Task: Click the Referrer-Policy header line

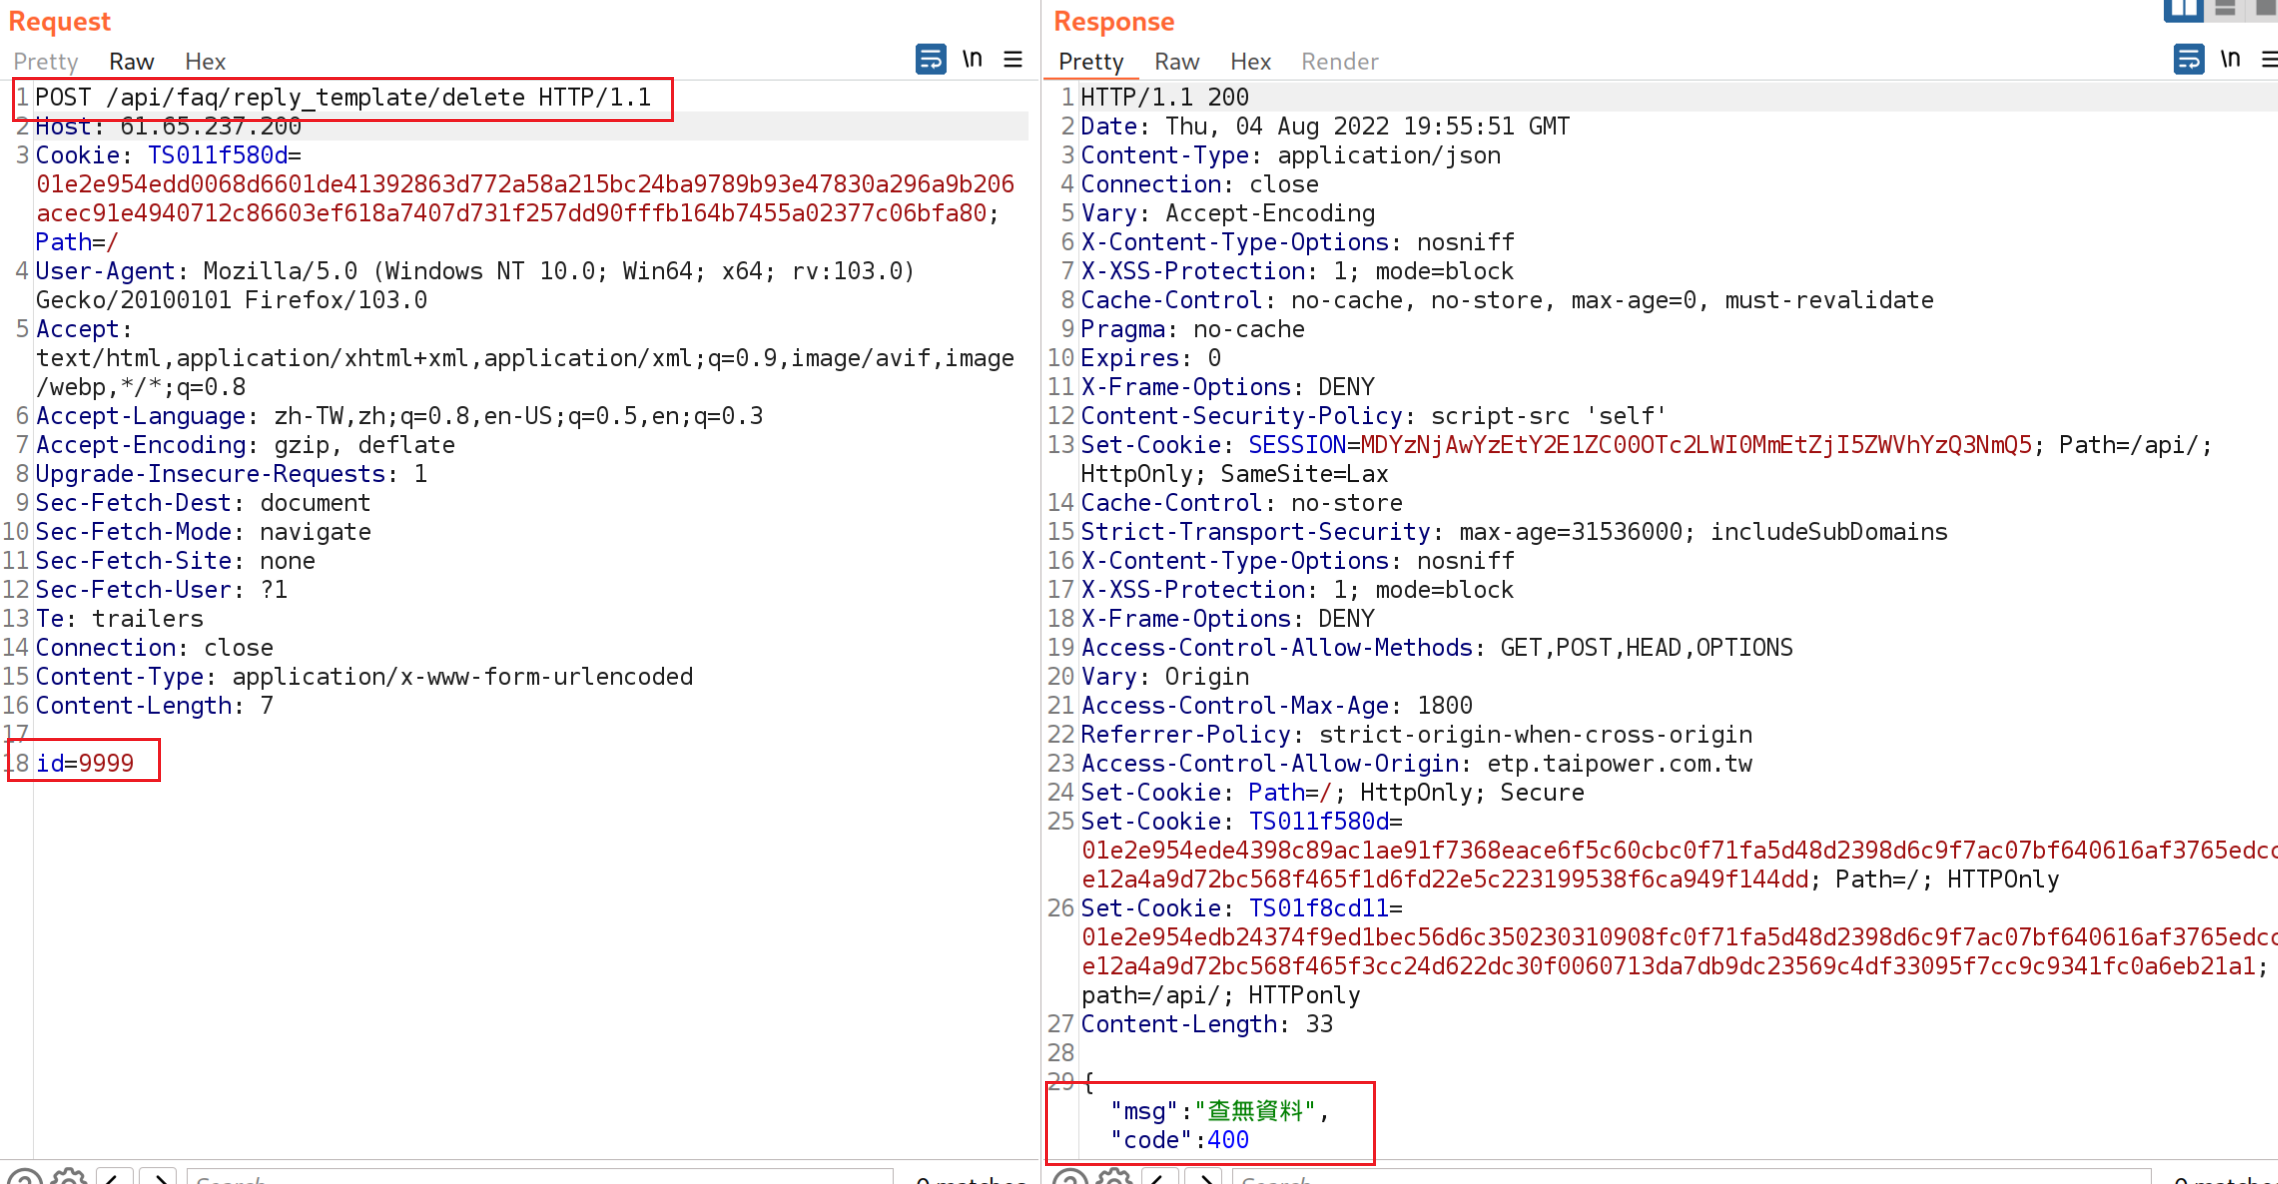Action: (1417, 735)
